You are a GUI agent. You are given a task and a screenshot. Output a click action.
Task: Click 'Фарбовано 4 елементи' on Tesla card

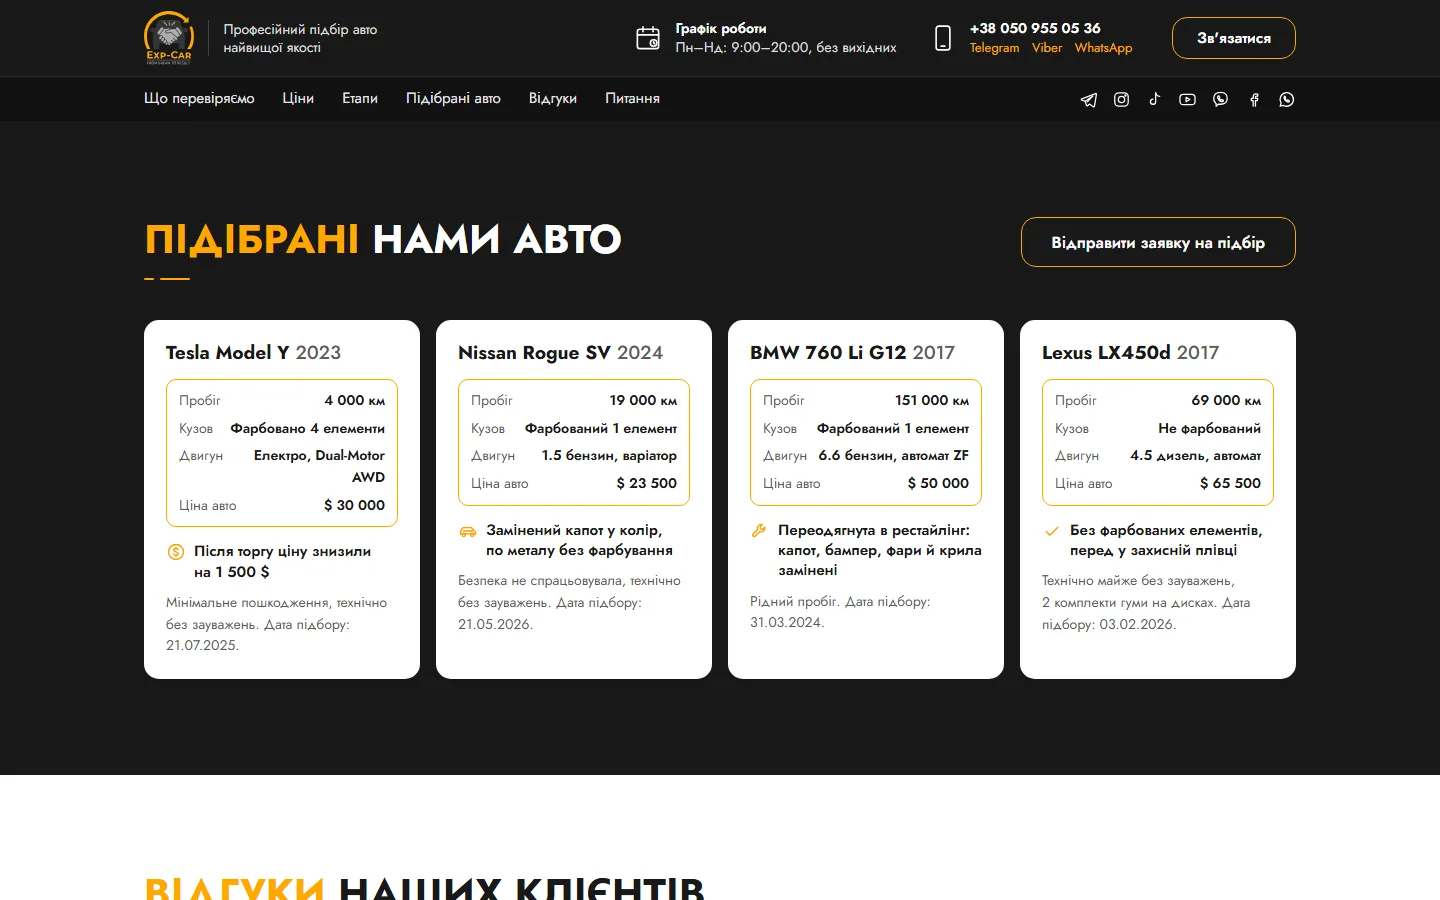tap(308, 428)
